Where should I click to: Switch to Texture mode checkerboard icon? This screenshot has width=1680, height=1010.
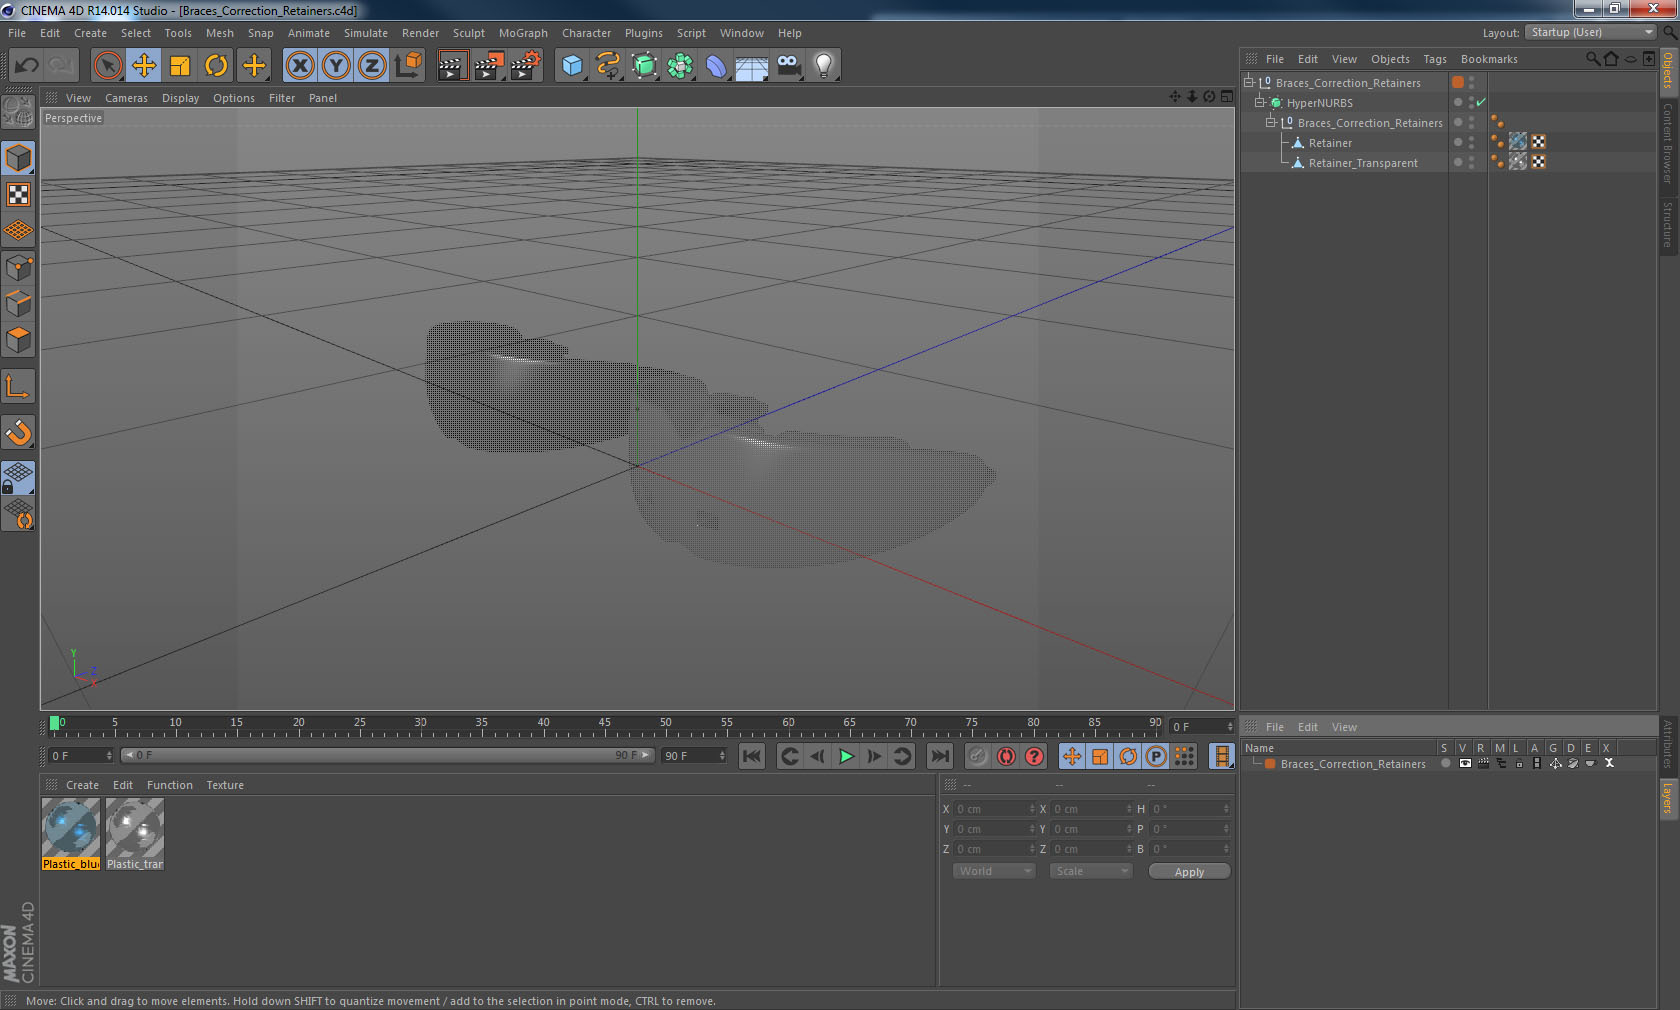point(18,194)
